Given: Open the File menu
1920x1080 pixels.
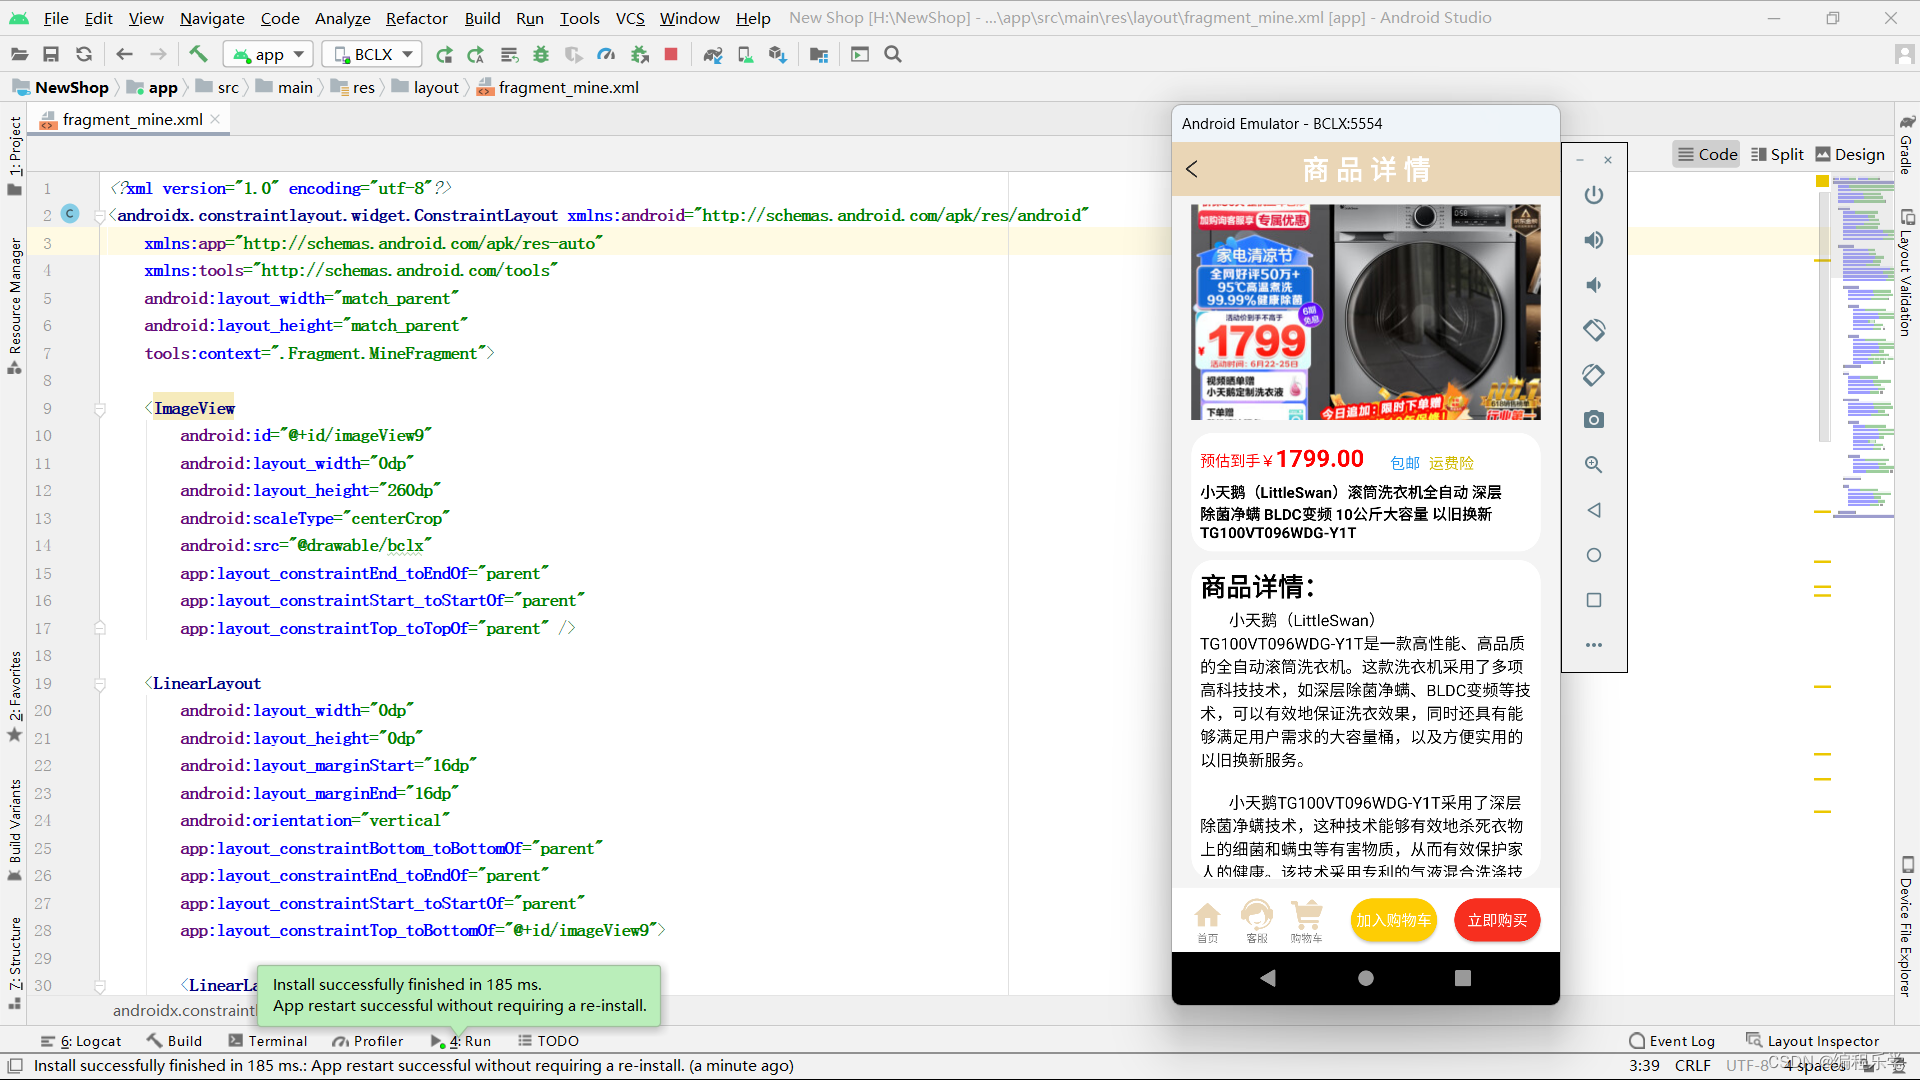Looking at the screenshot, I should point(56,18).
